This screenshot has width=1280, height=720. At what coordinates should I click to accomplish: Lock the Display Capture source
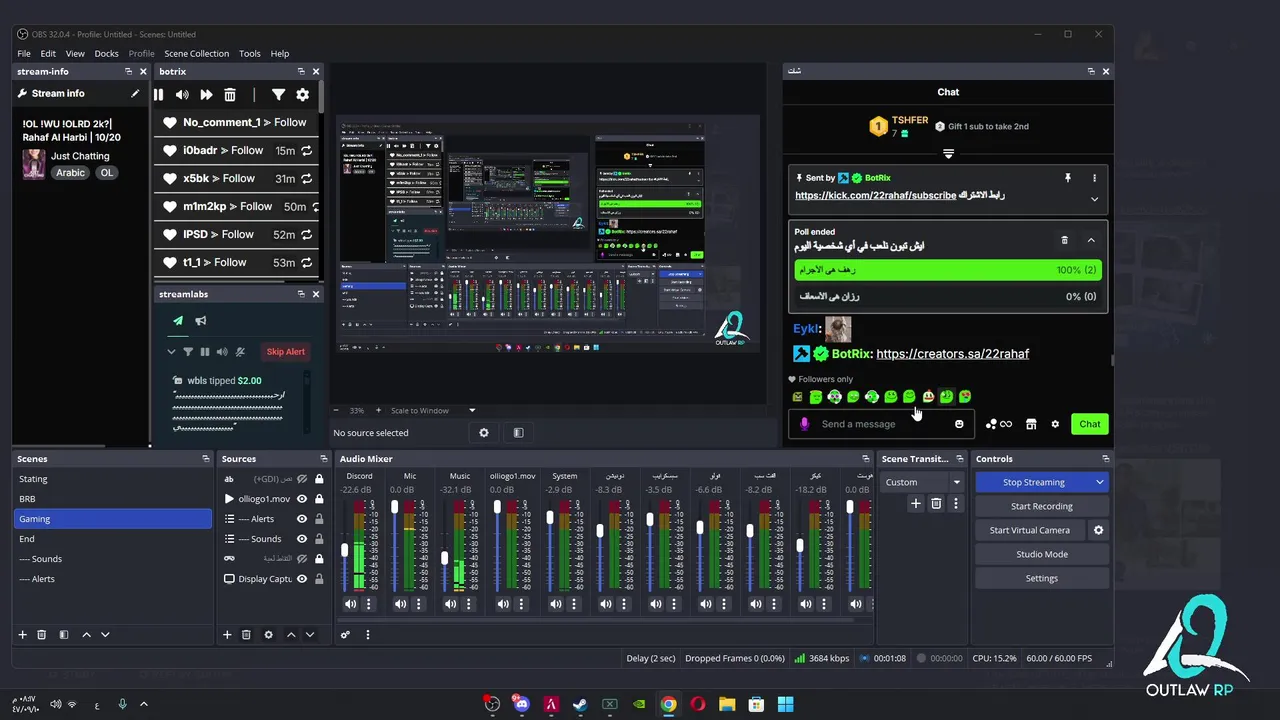(319, 579)
